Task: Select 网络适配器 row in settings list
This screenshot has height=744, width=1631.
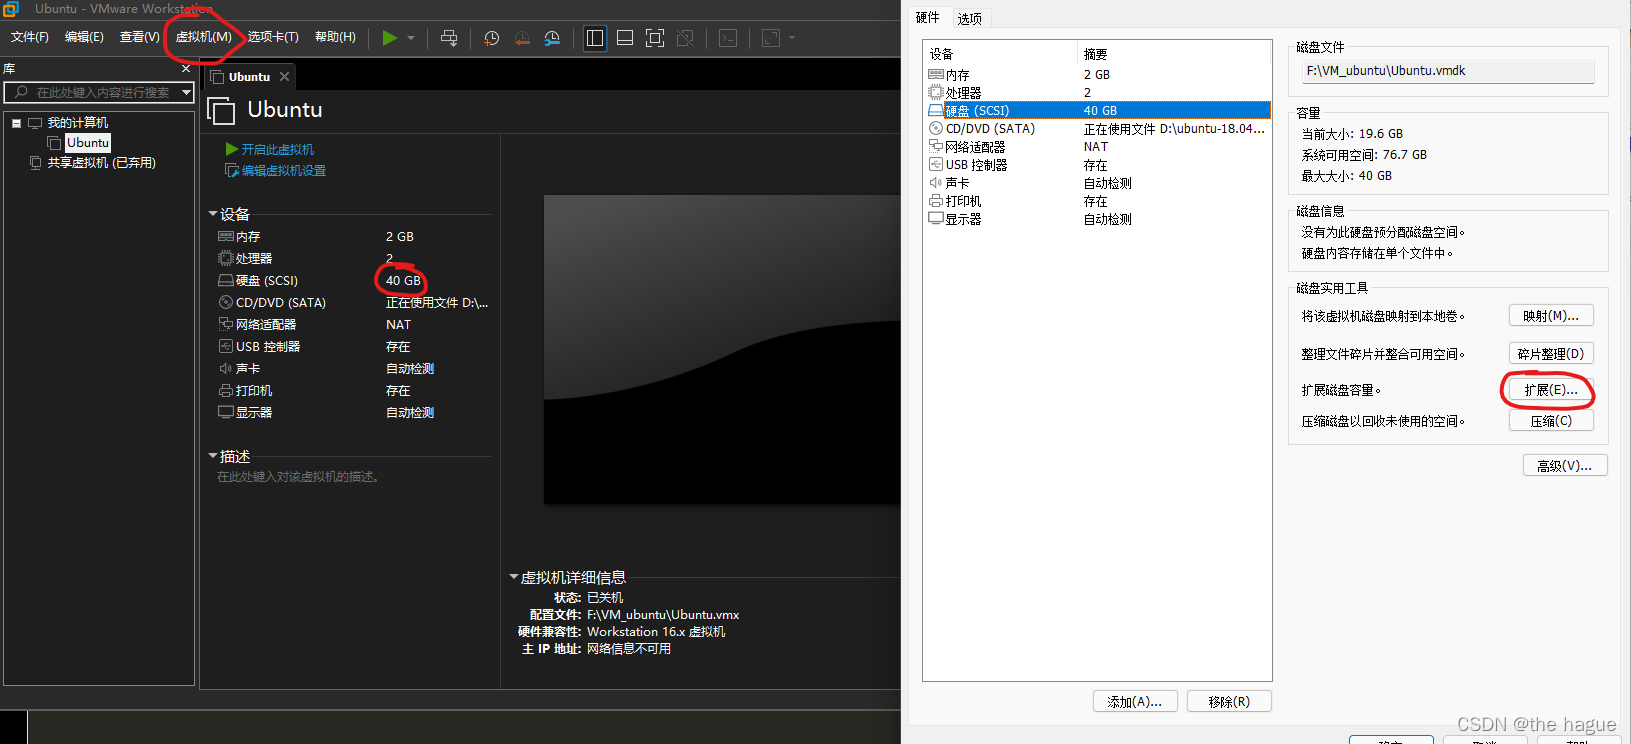Action: tap(1098, 147)
